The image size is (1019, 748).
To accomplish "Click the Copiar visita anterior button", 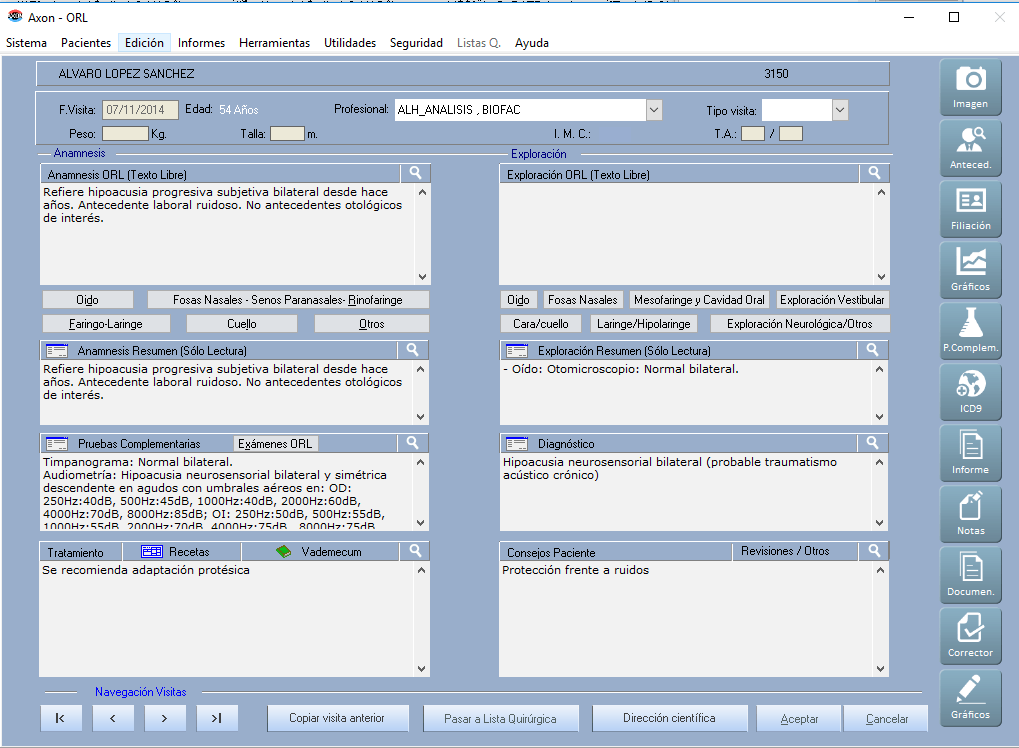I will (x=339, y=718).
